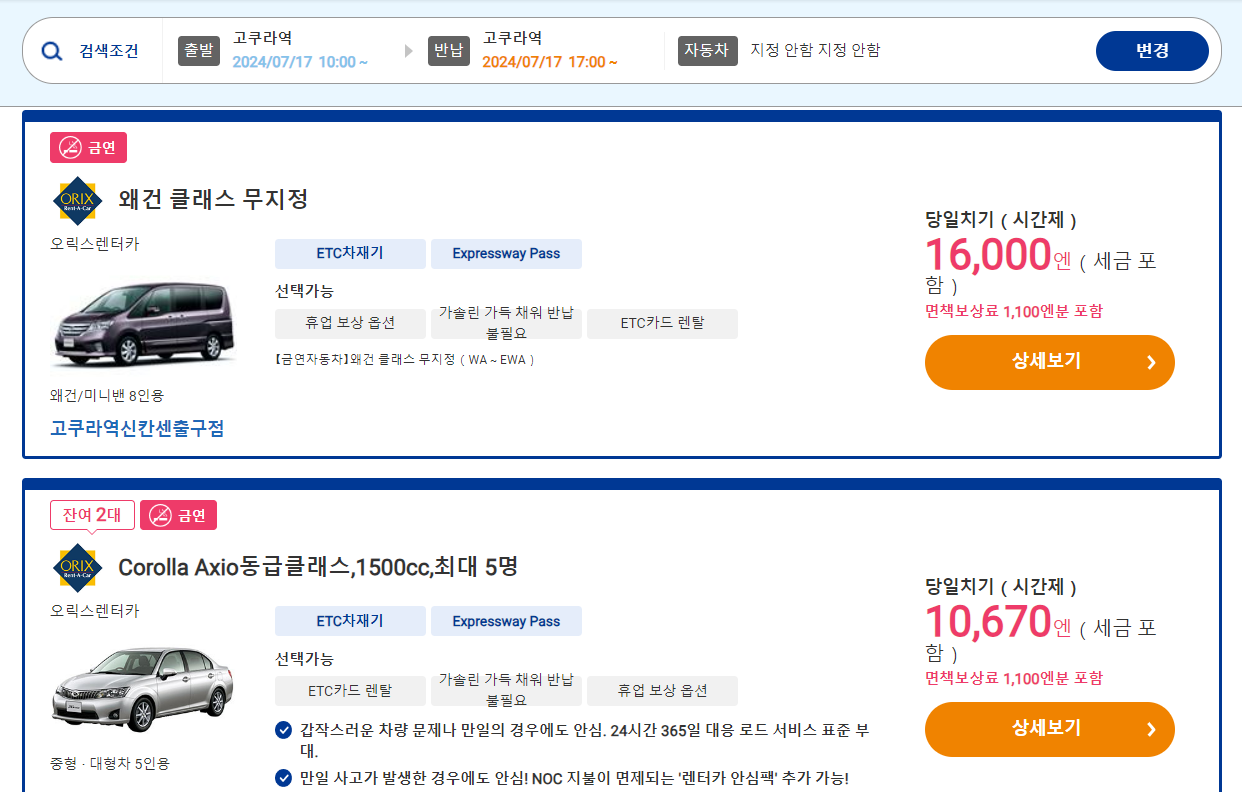Click 당일치기 ( 시간제 ) above the 16,000엔 price

click(x=1001, y=220)
